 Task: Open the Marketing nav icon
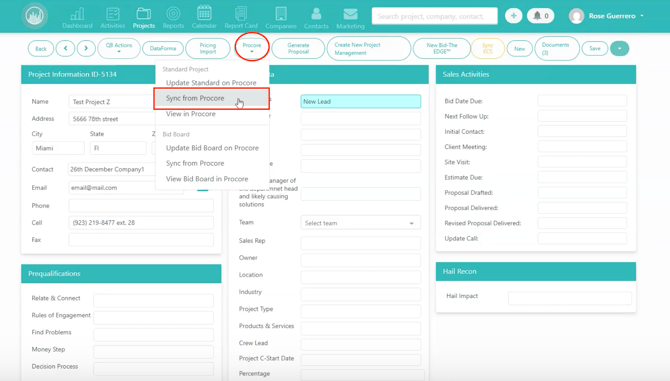coord(350,18)
